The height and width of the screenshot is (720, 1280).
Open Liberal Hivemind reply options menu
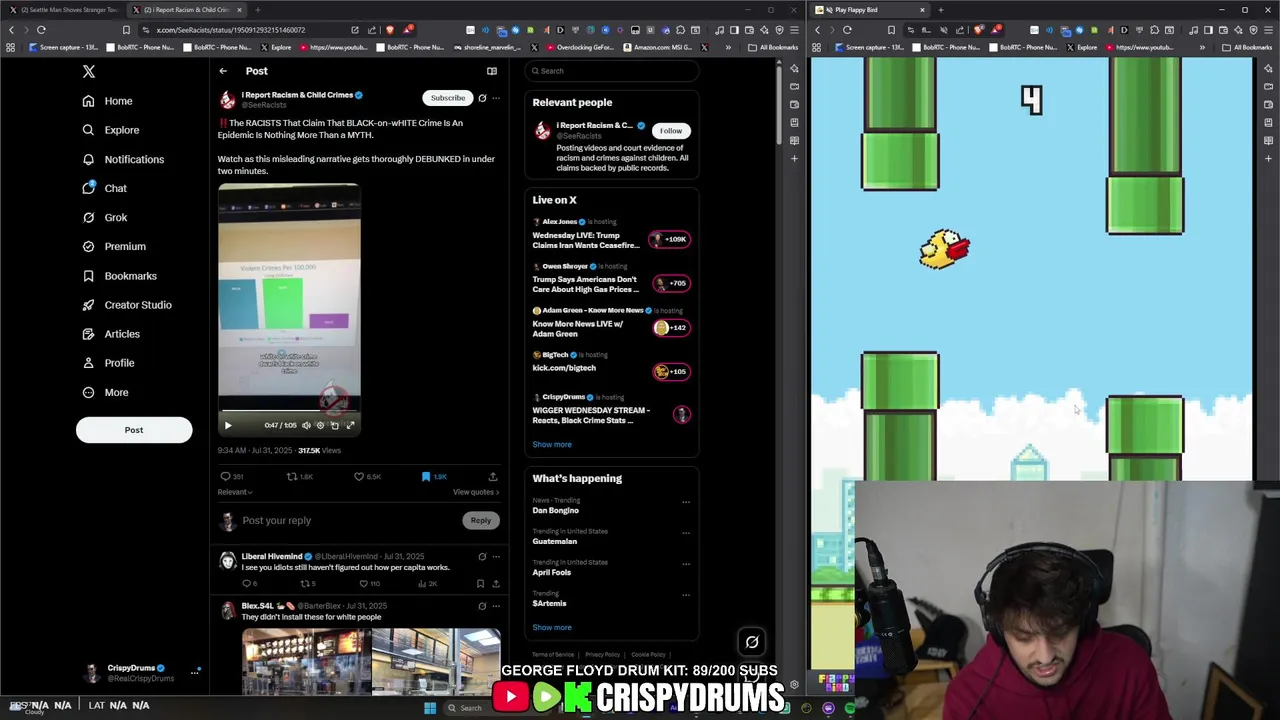(496, 556)
